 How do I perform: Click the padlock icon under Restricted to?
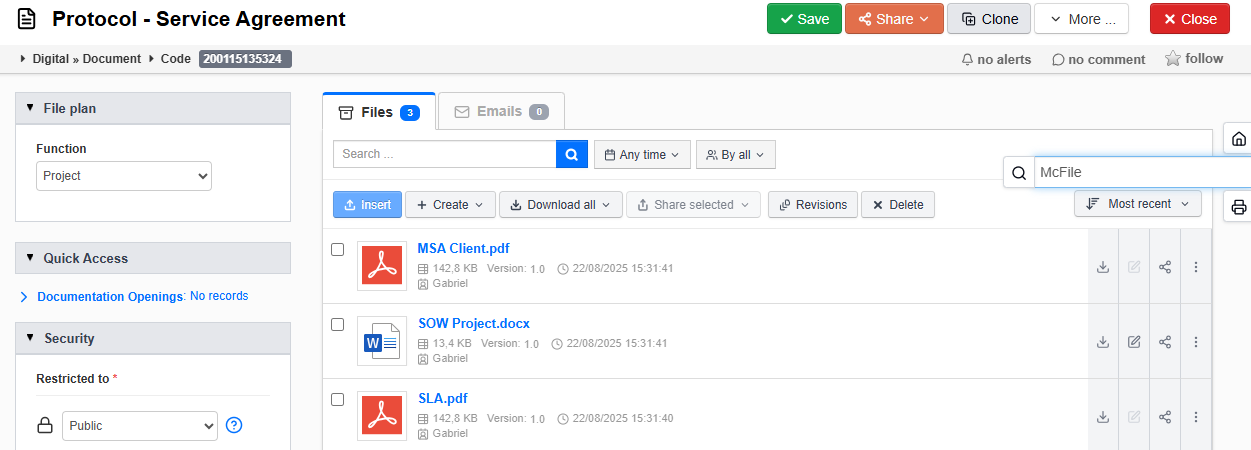(x=45, y=426)
